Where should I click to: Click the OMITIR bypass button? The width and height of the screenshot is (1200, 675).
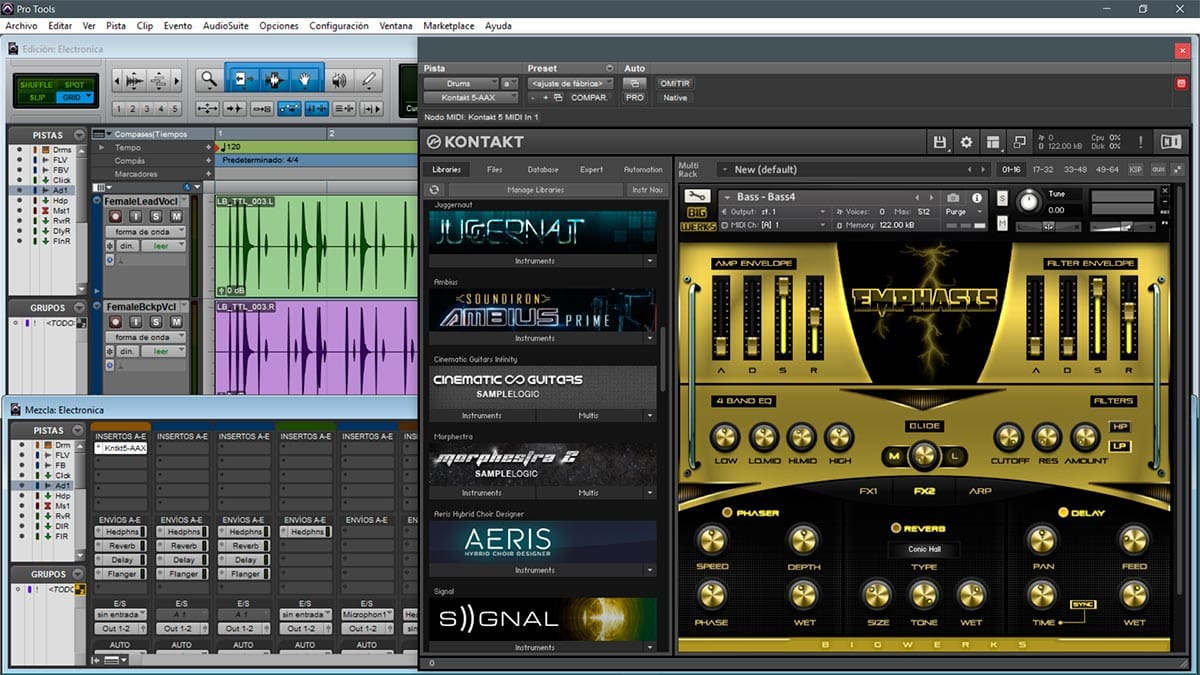point(675,84)
